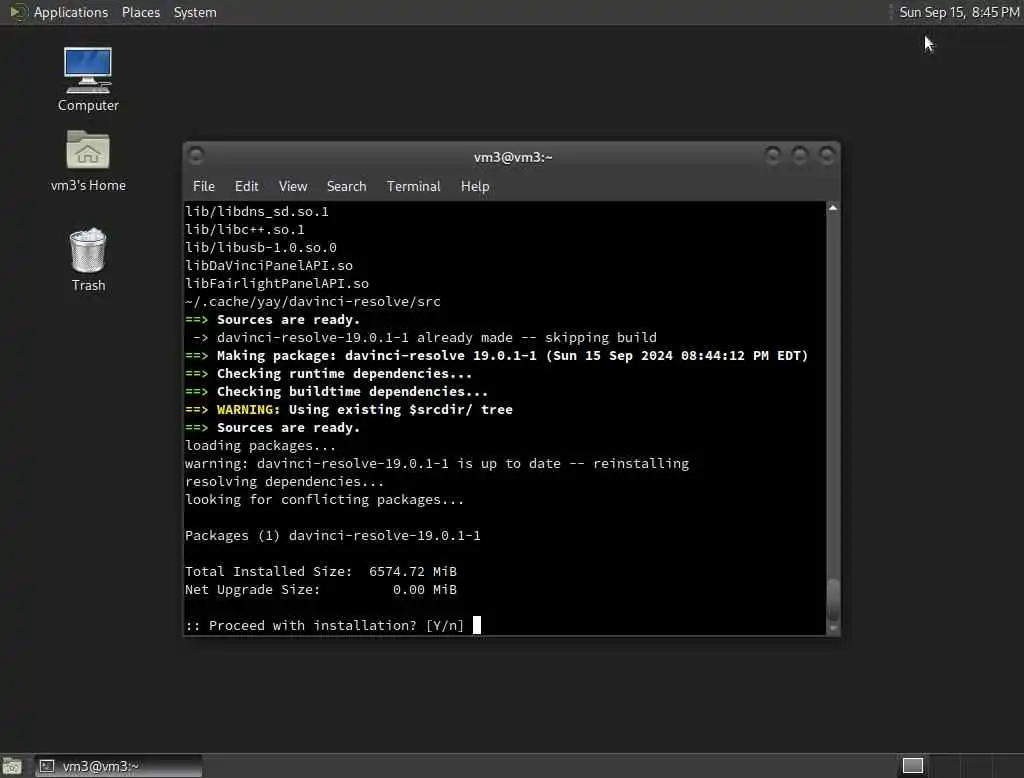Click 'Packages (1) davinci-resolve-19.0.1-1' line
This screenshot has width=1024, height=778.
point(332,536)
